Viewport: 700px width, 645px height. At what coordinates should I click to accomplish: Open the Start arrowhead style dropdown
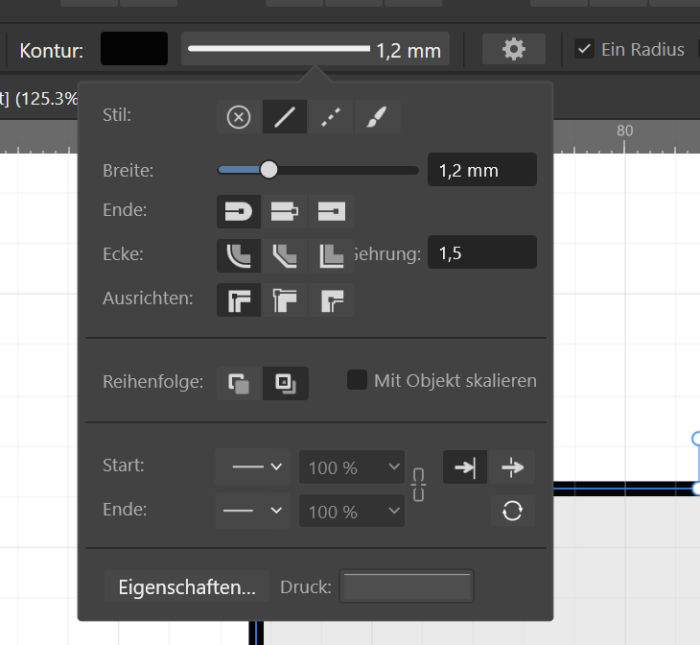coord(253,467)
